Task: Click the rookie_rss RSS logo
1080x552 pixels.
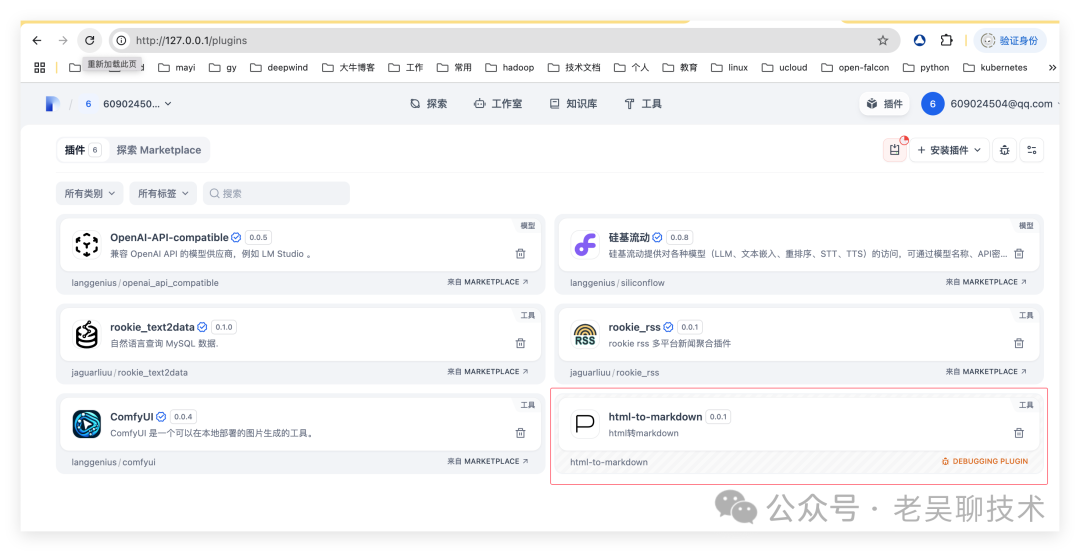Action: click(585, 334)
